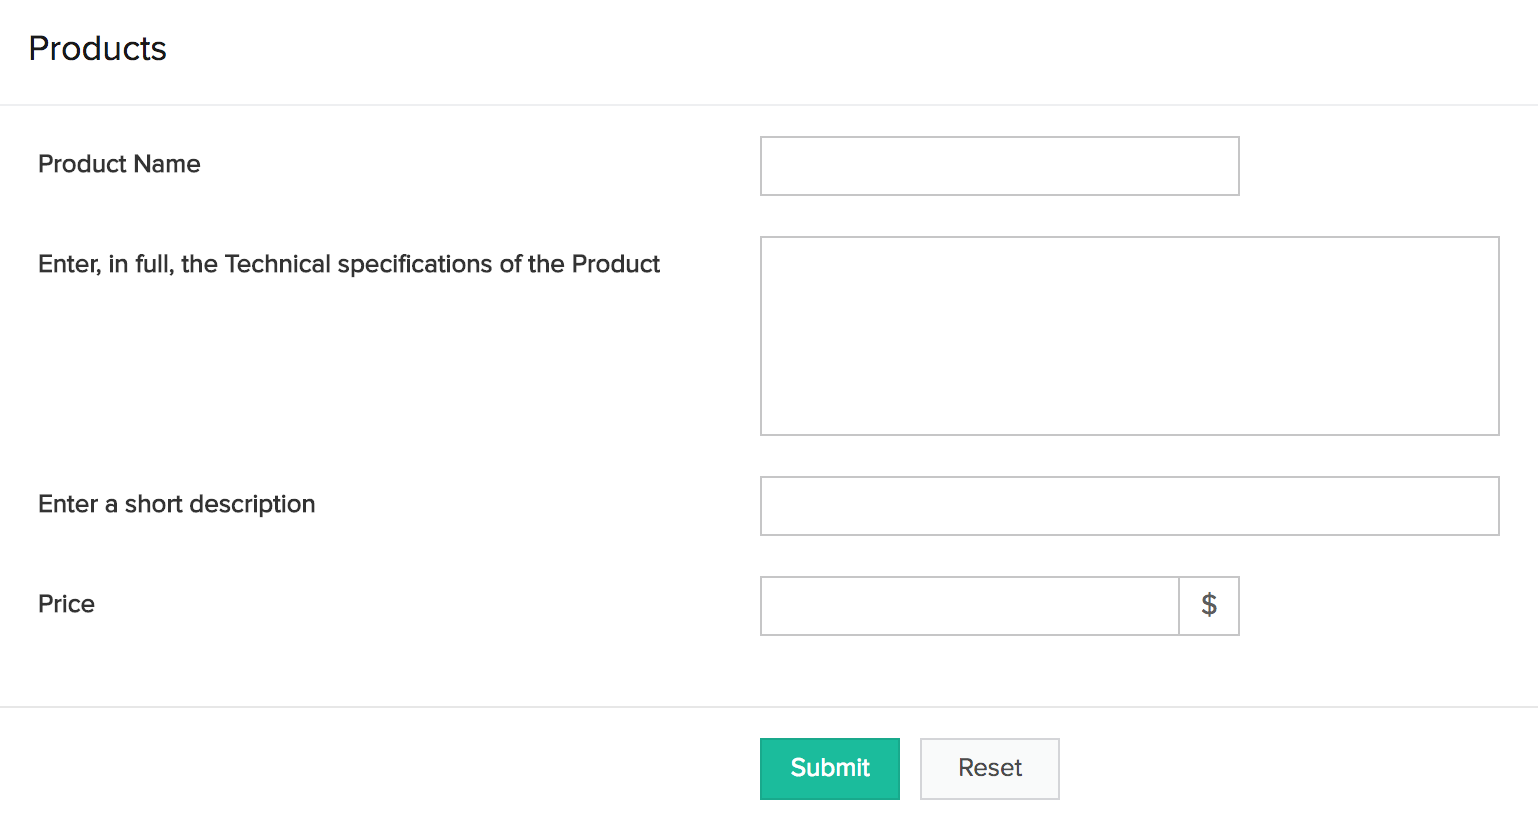The image size is (1538, 840).
Task: Click the Technical specifications field label
Action: [x=349, y=264]
